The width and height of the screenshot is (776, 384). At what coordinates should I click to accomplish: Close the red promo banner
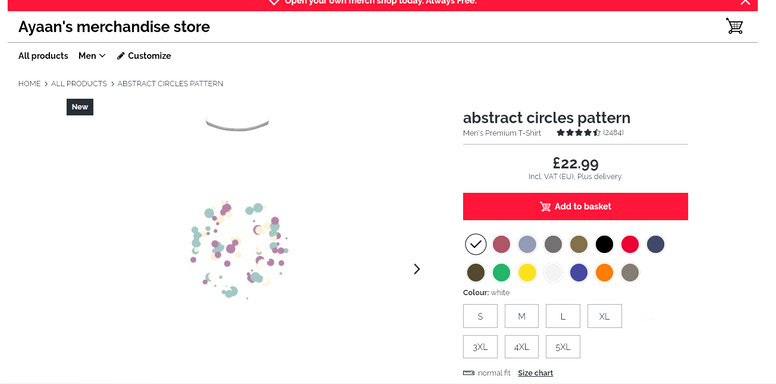click(x=745, y=2)
